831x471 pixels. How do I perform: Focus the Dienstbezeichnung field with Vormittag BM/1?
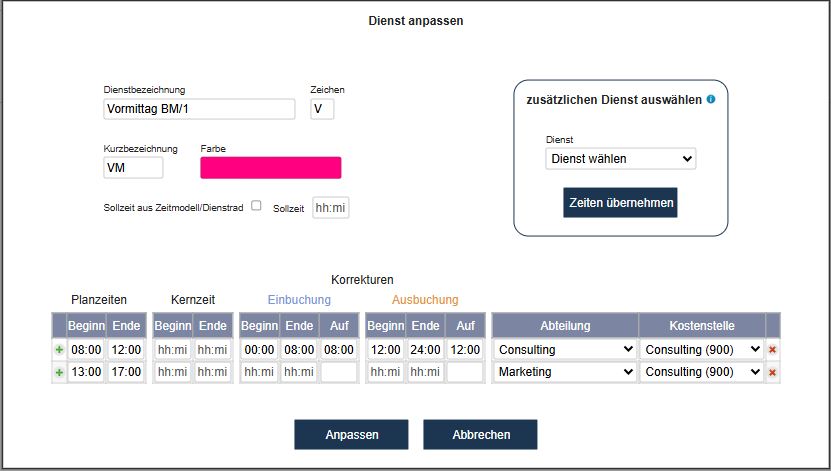[x=199, y=109]
